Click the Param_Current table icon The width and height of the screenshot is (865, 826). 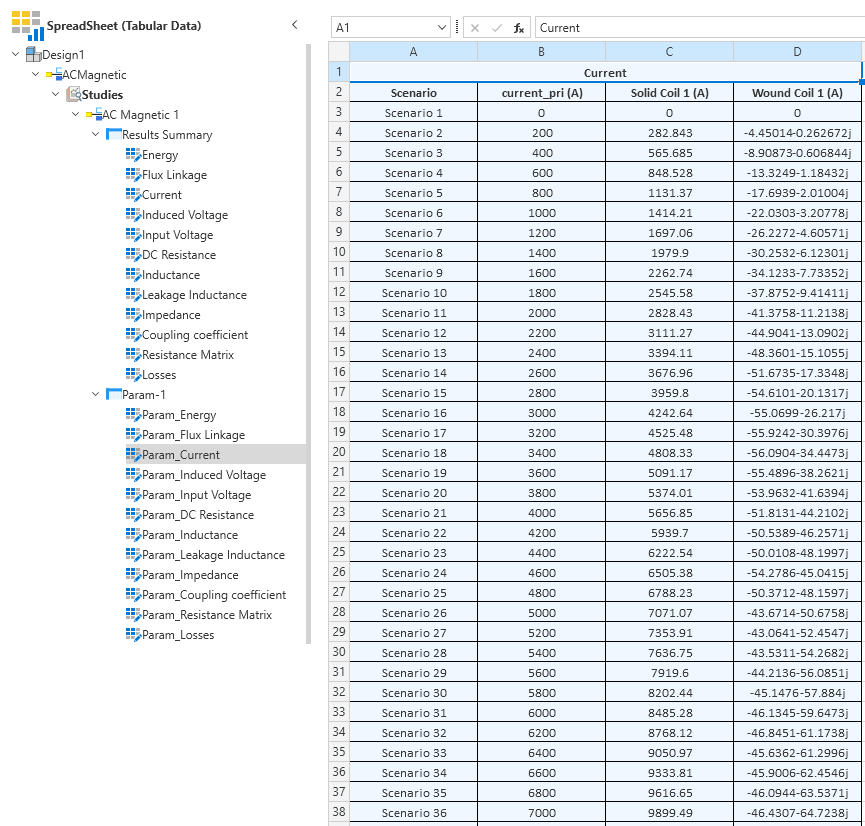[134, 455]
